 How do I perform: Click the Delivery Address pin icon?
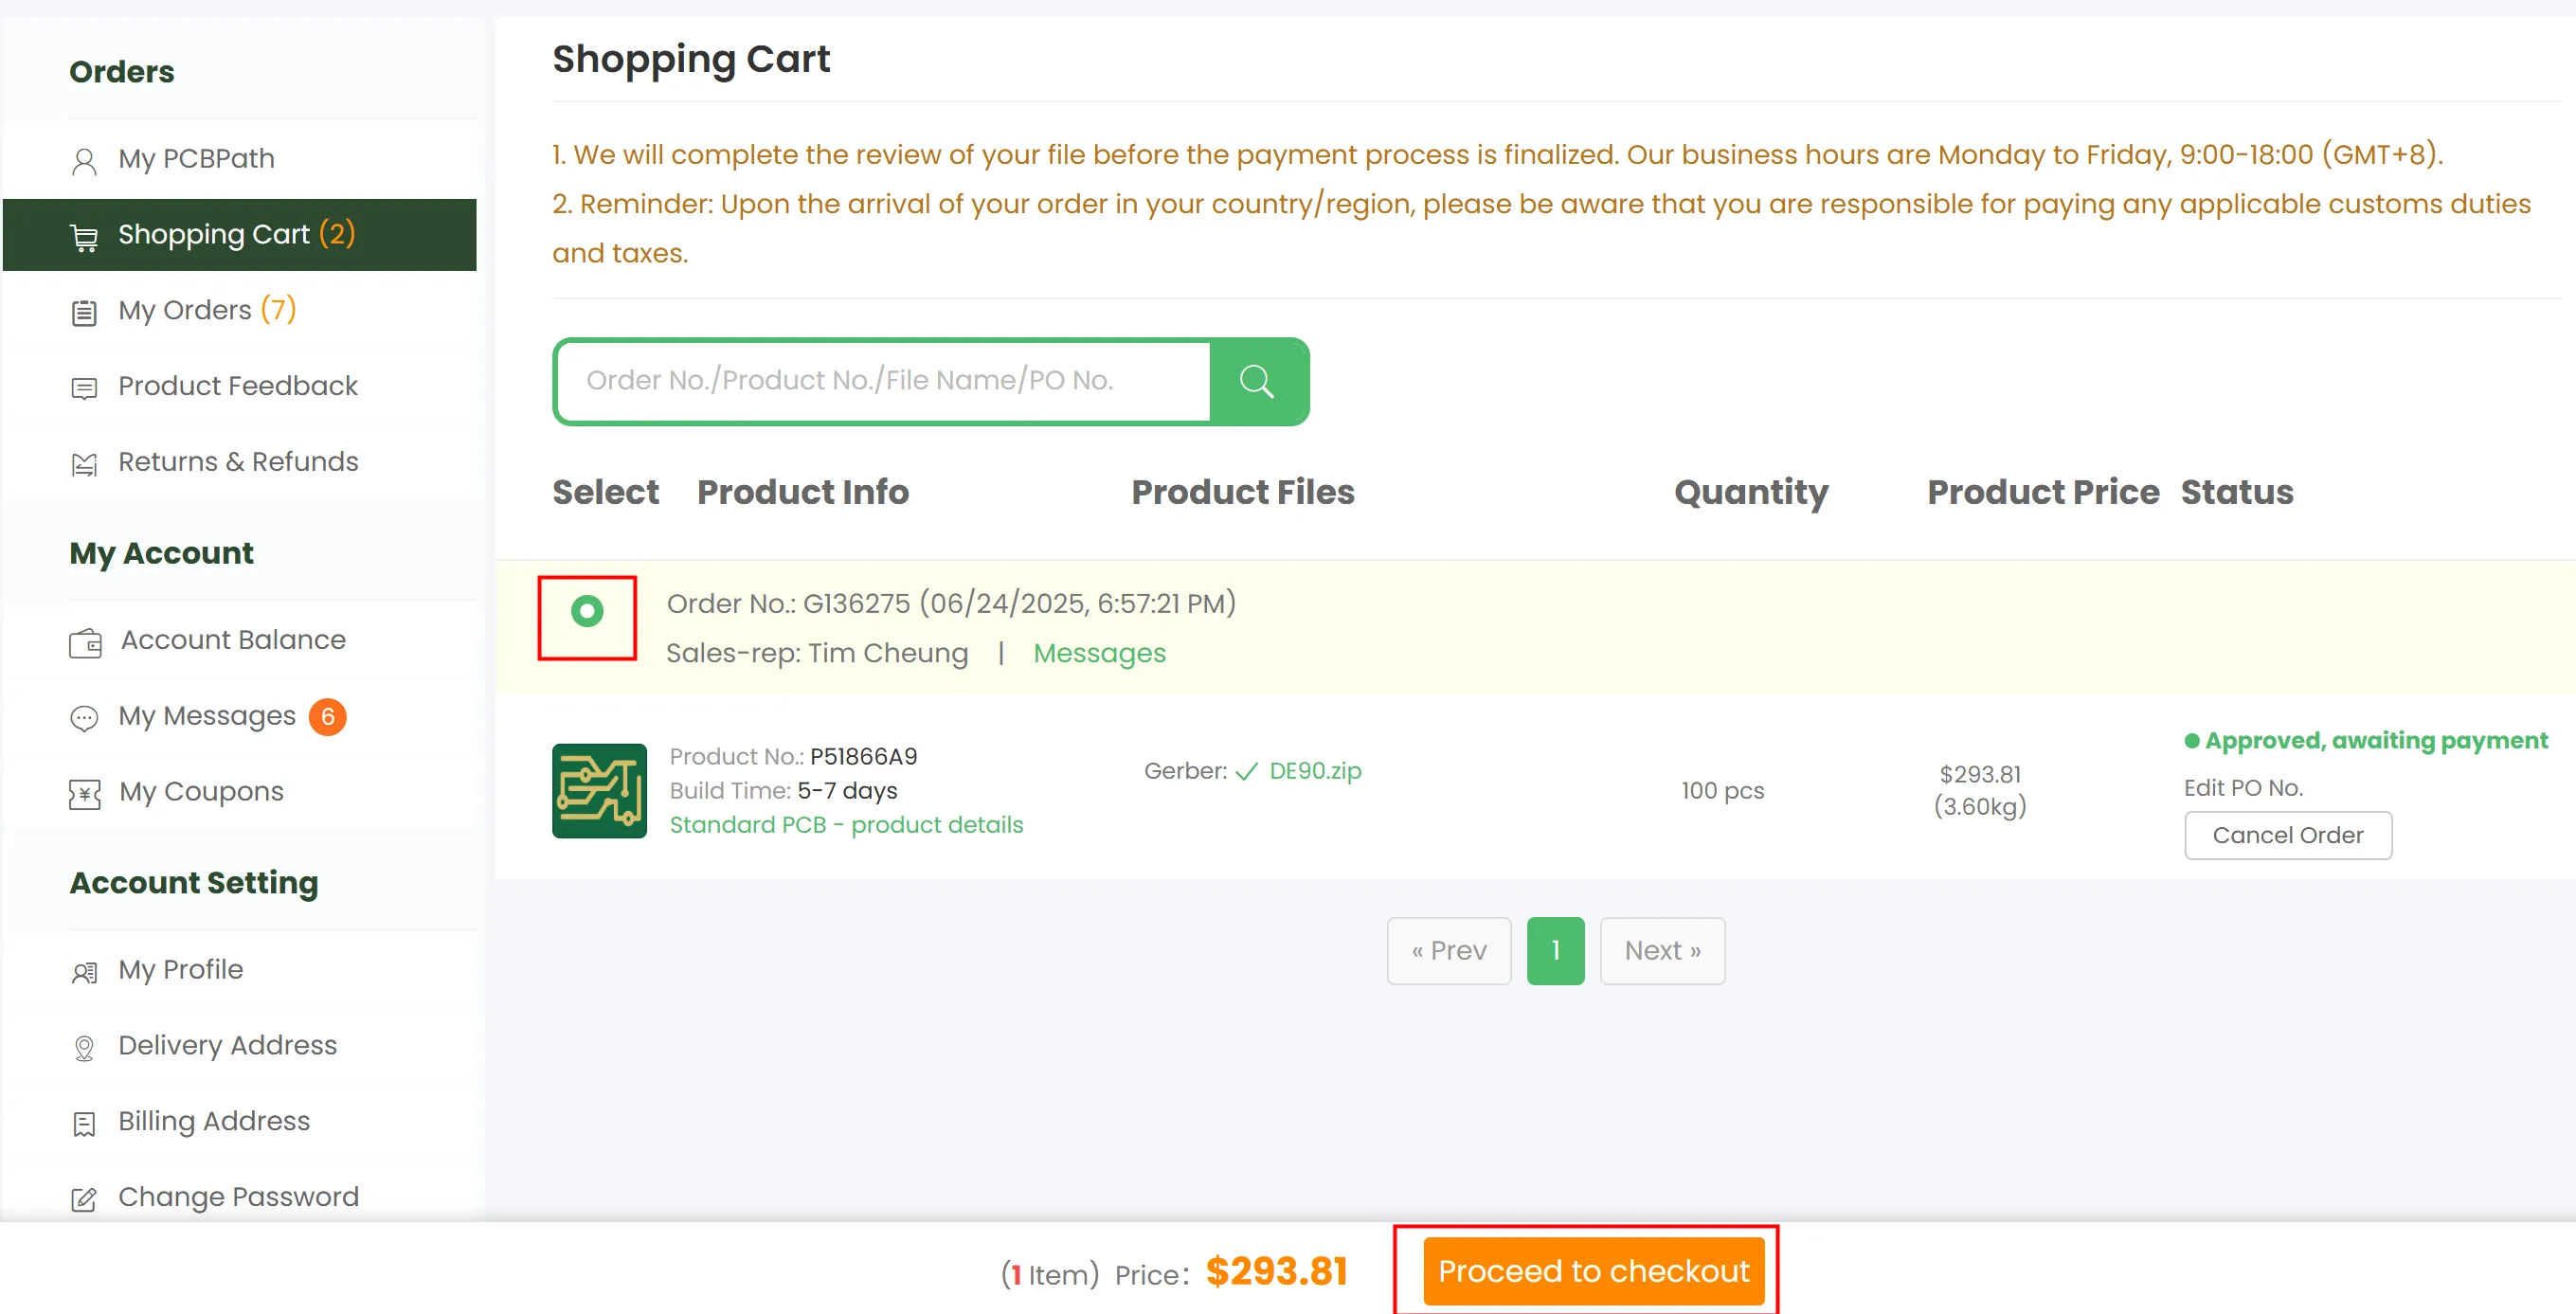click(84, 1047)
